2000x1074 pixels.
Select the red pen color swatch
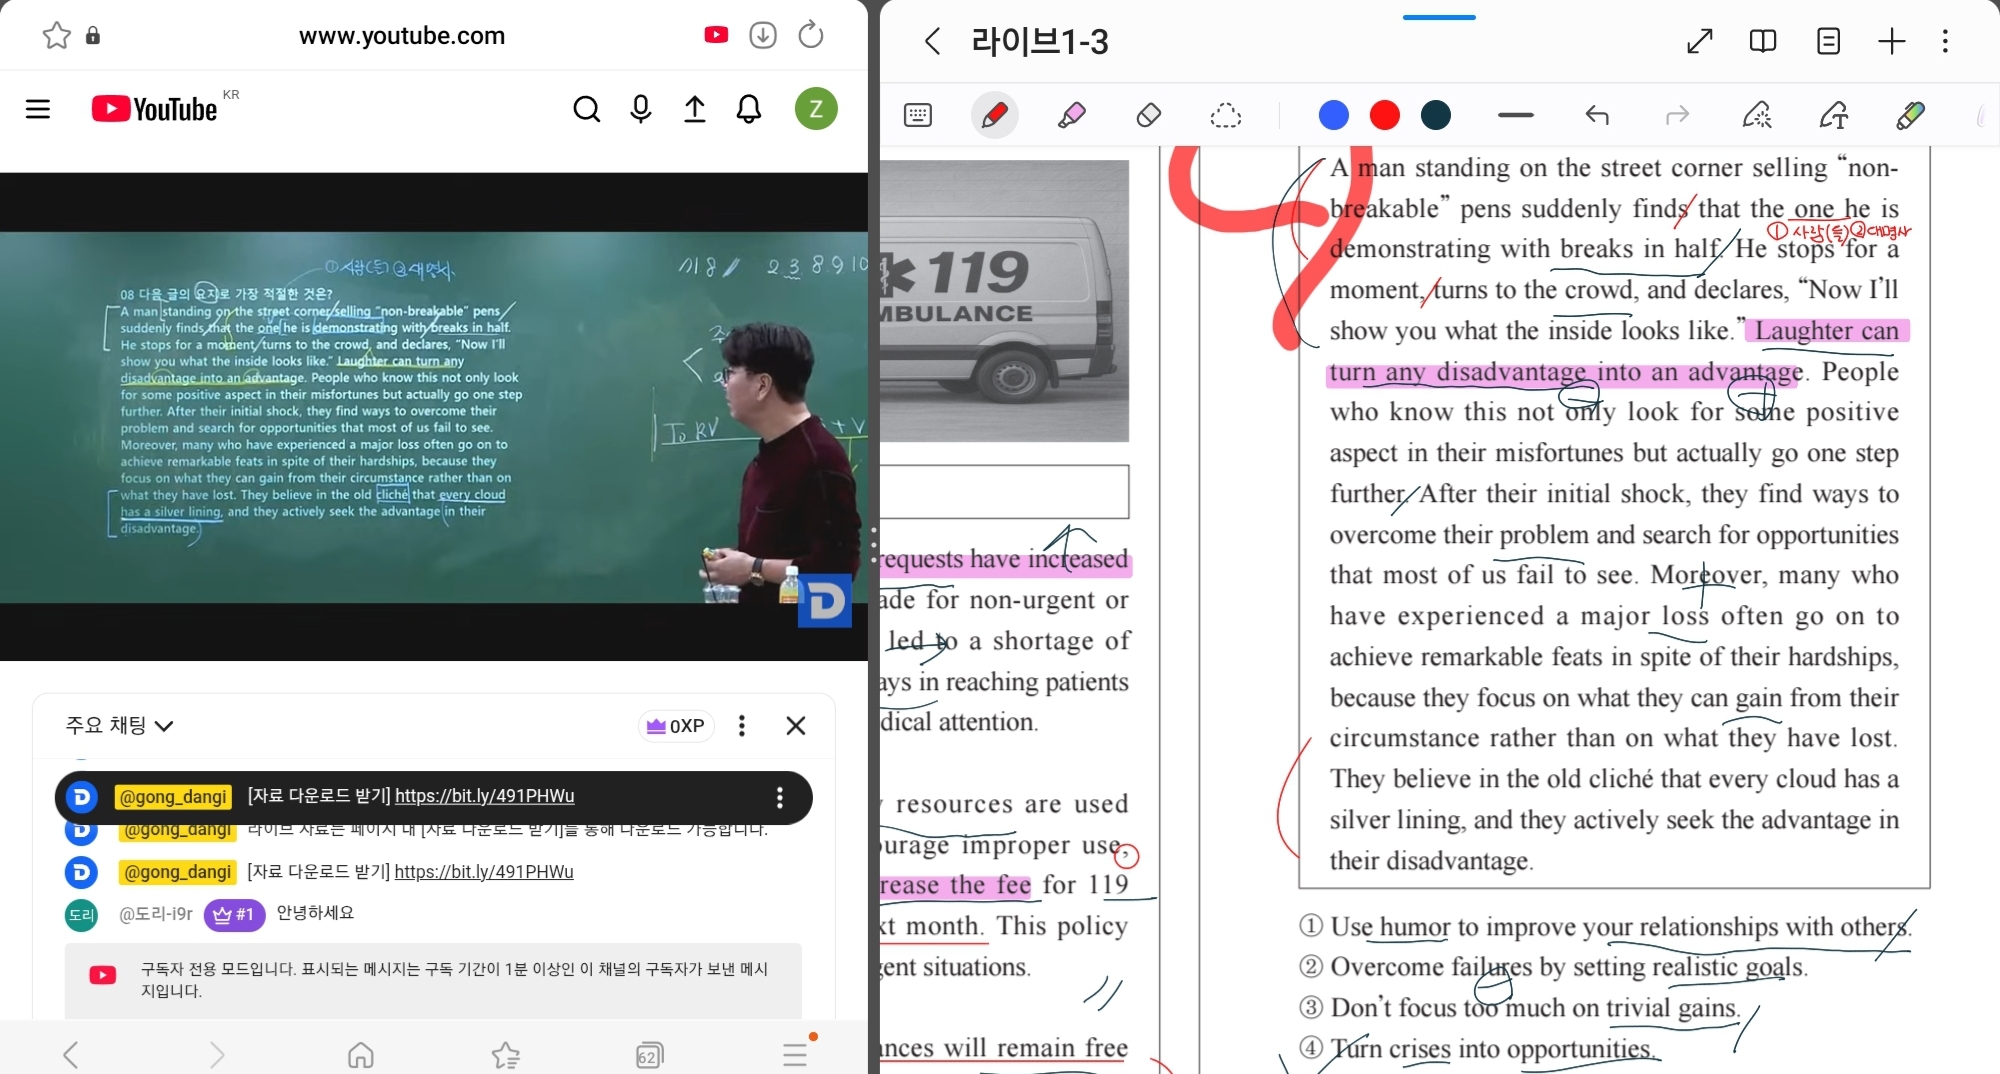(1384, 115)
